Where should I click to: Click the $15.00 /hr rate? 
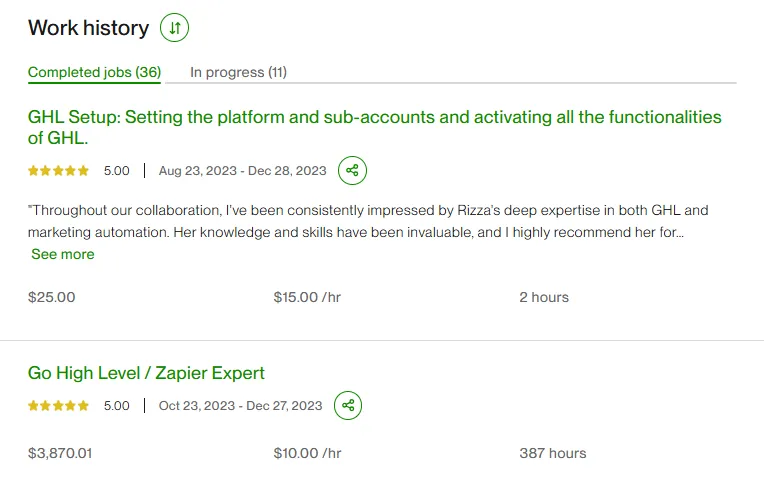click(x=307, y=297)
